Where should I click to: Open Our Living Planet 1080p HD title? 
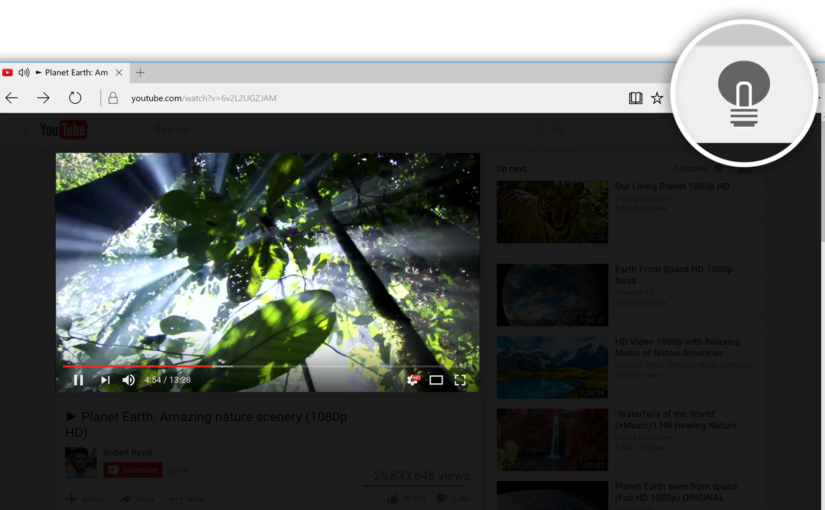tap(672, 186)
